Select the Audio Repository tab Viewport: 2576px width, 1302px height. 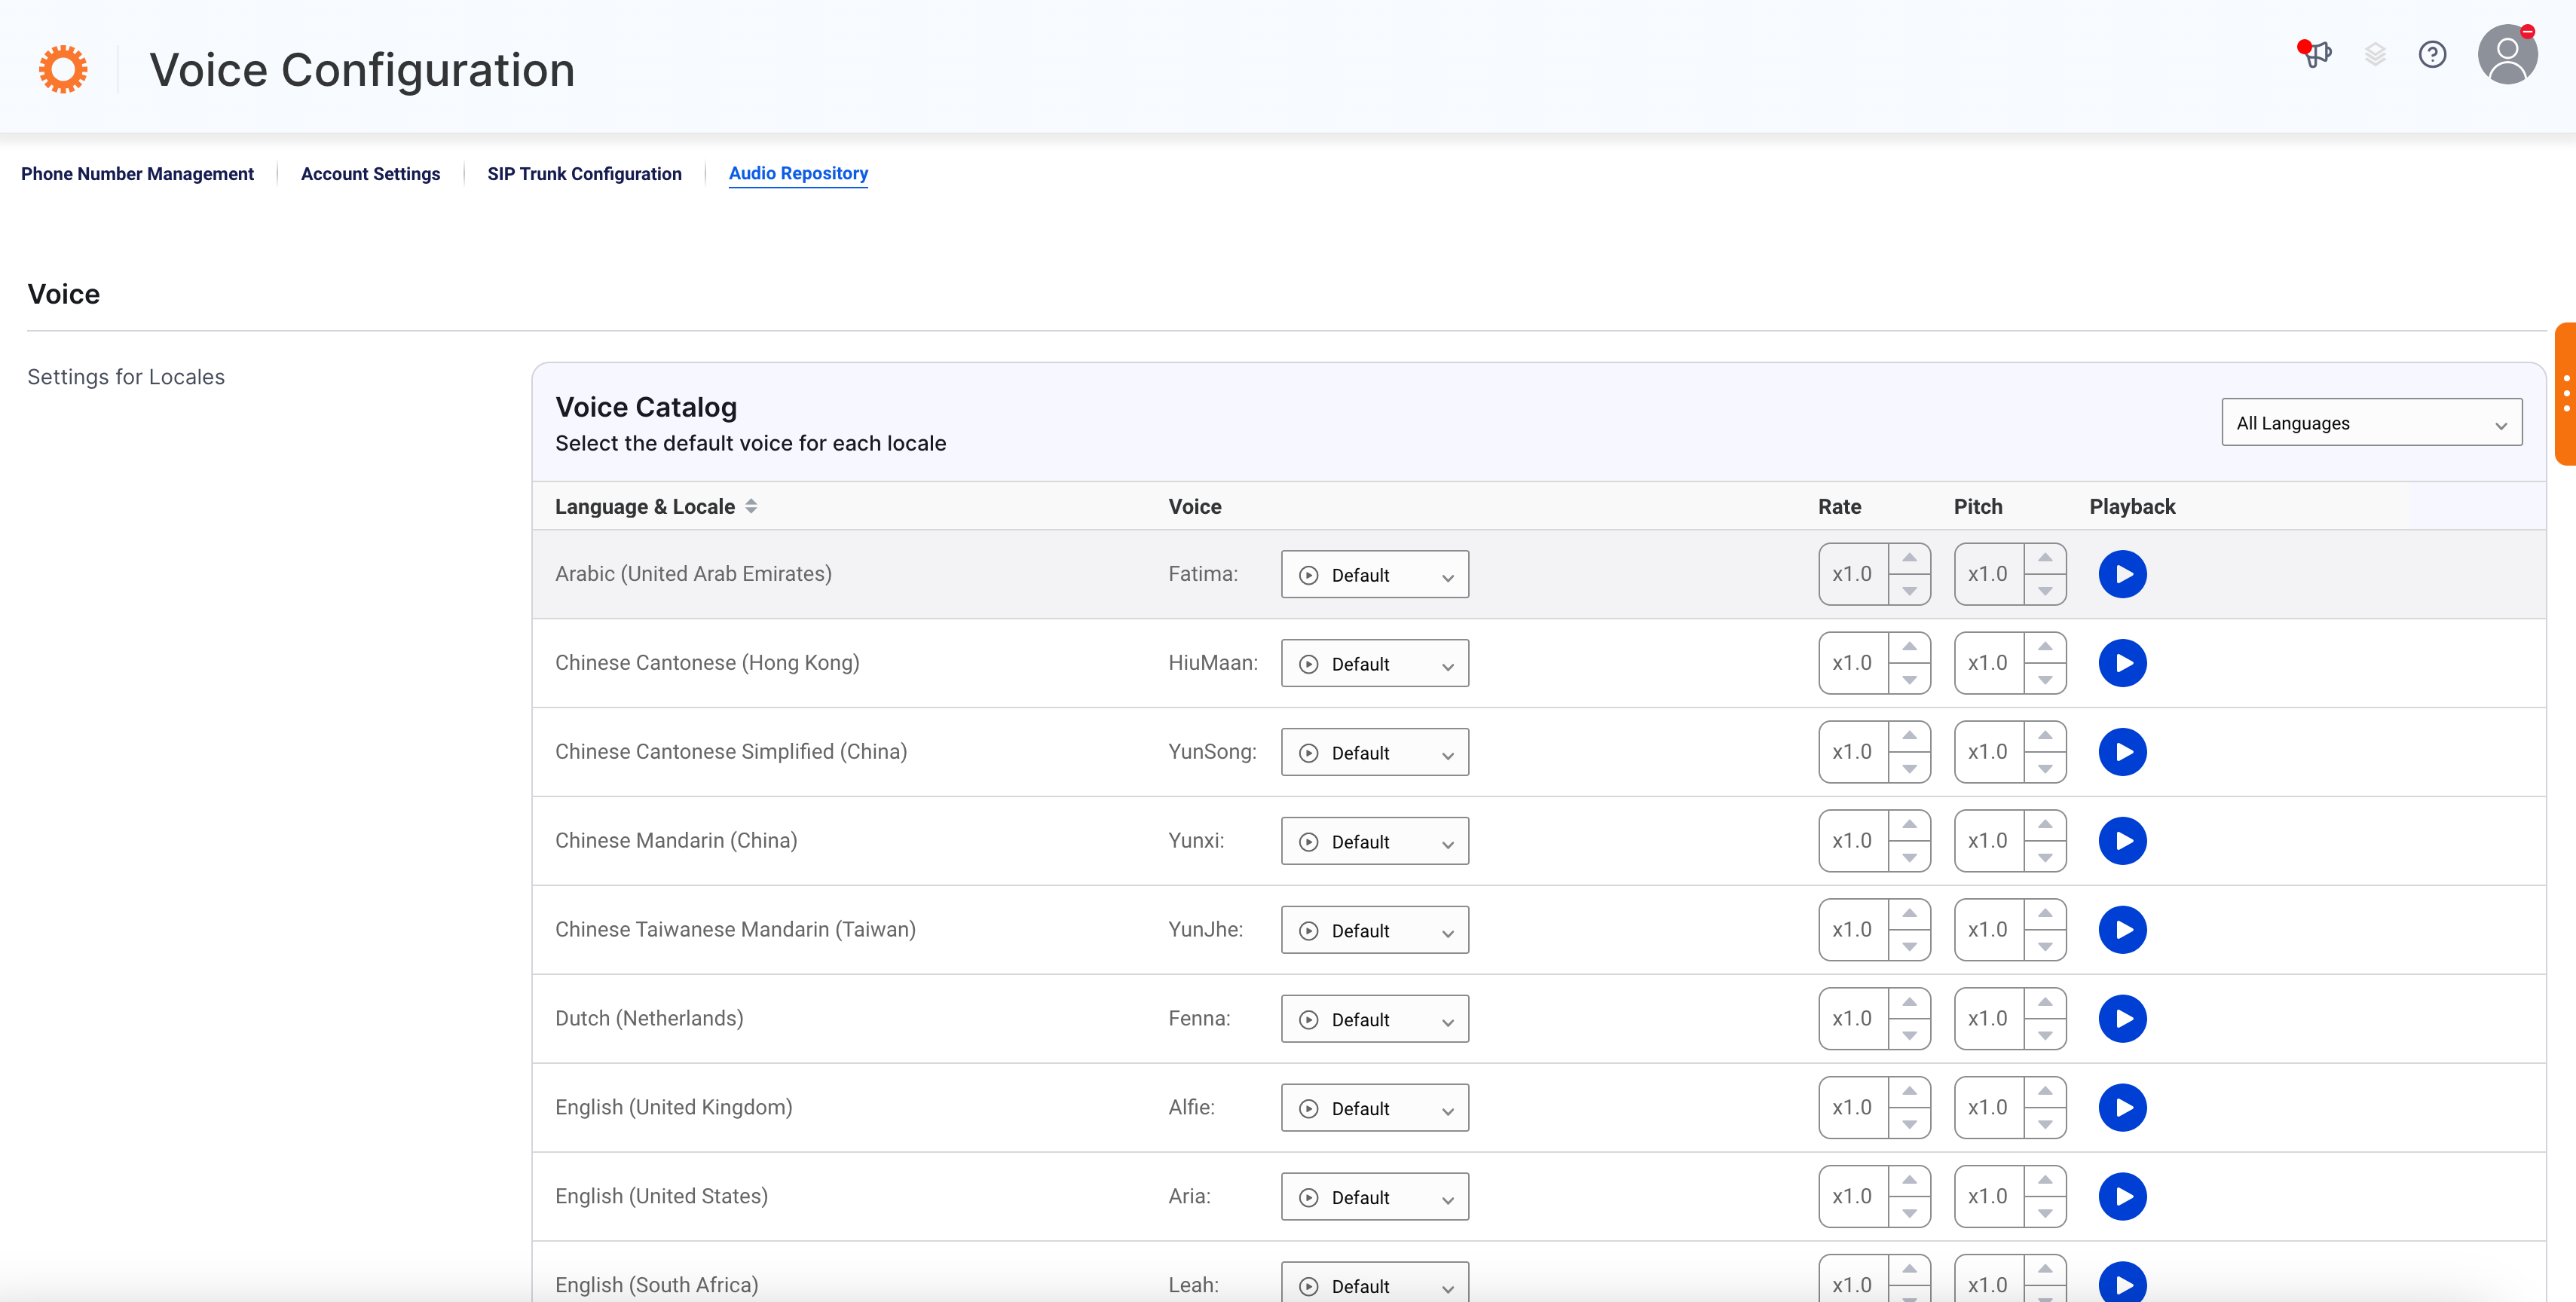(x=798, y=174)
